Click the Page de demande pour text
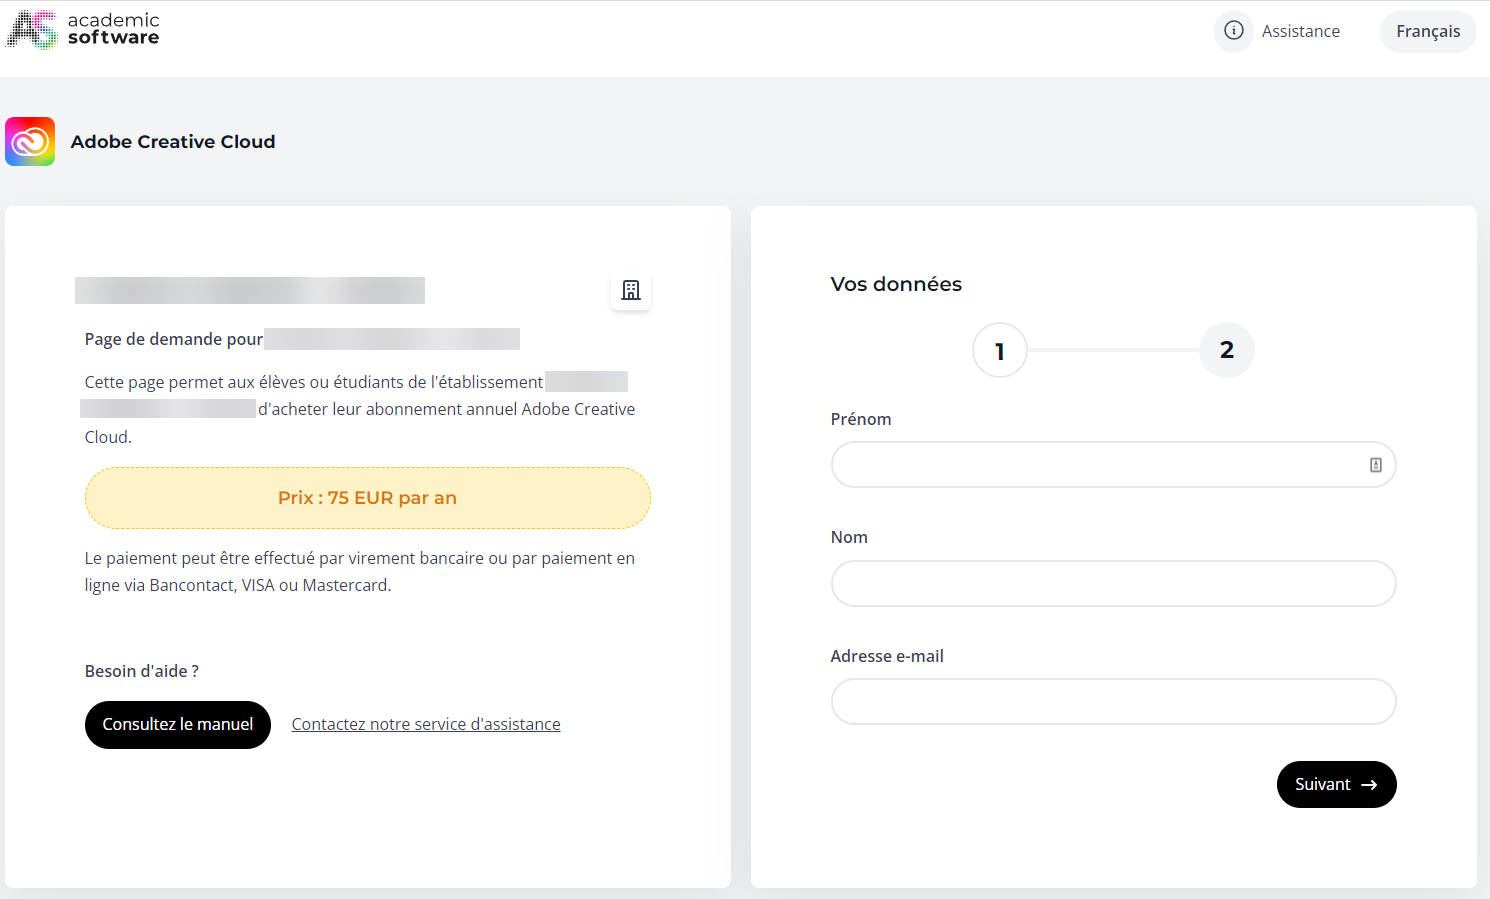The image size is (1490, 899). pos(174,339)
